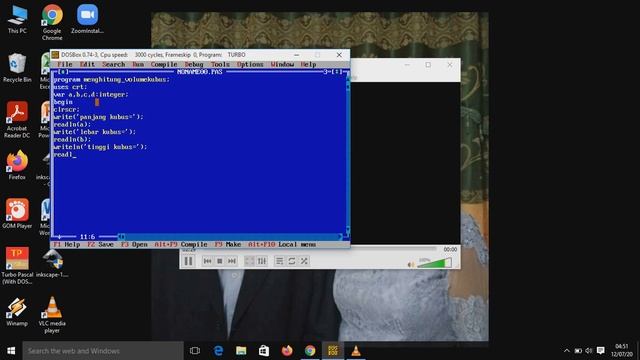
Task: Click Alt+F10 Local menu in status line
Action: (x=282, y=244)
